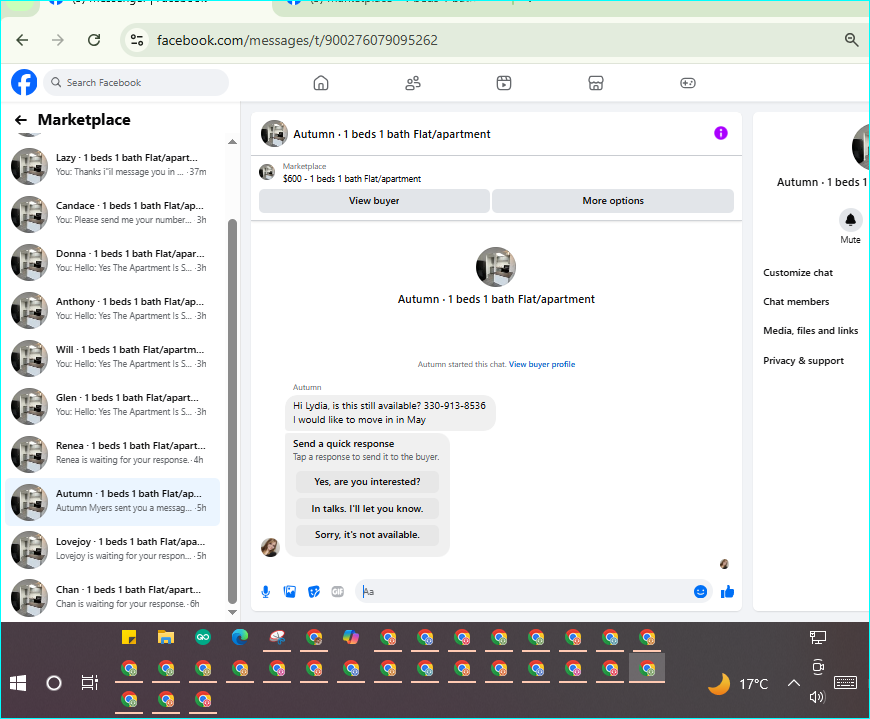The image size is (870, 719).
Task: Click the 17°C weather widget
Action: [x=739, y=683]
